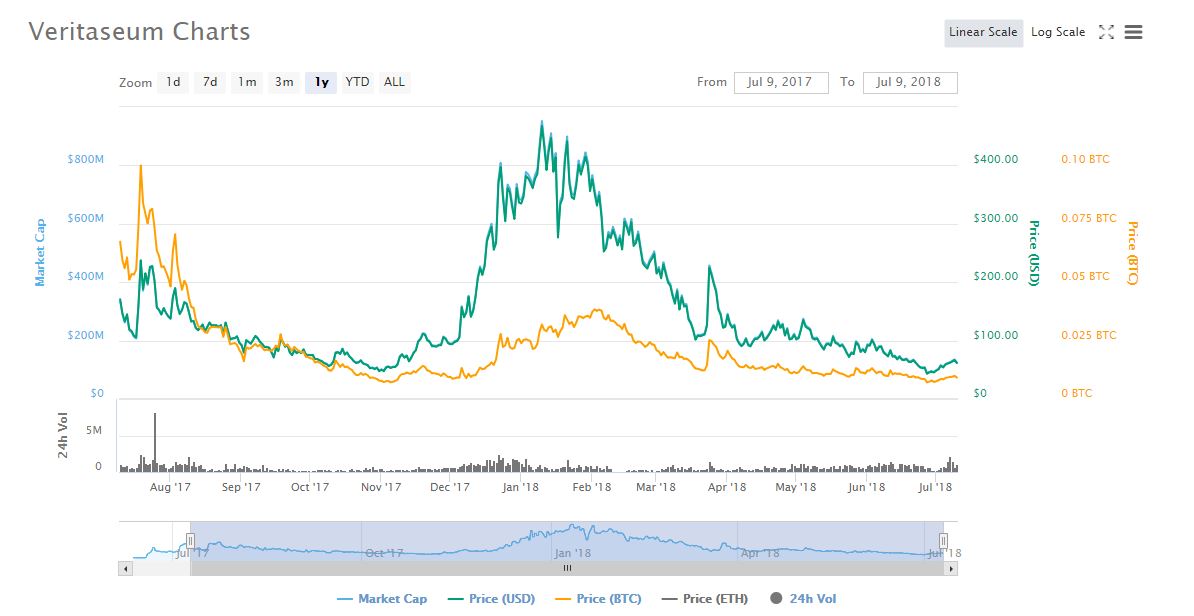Switch to Linear Scale
Viewport: 1194px width, 616px height.
[x=983, y=33]
